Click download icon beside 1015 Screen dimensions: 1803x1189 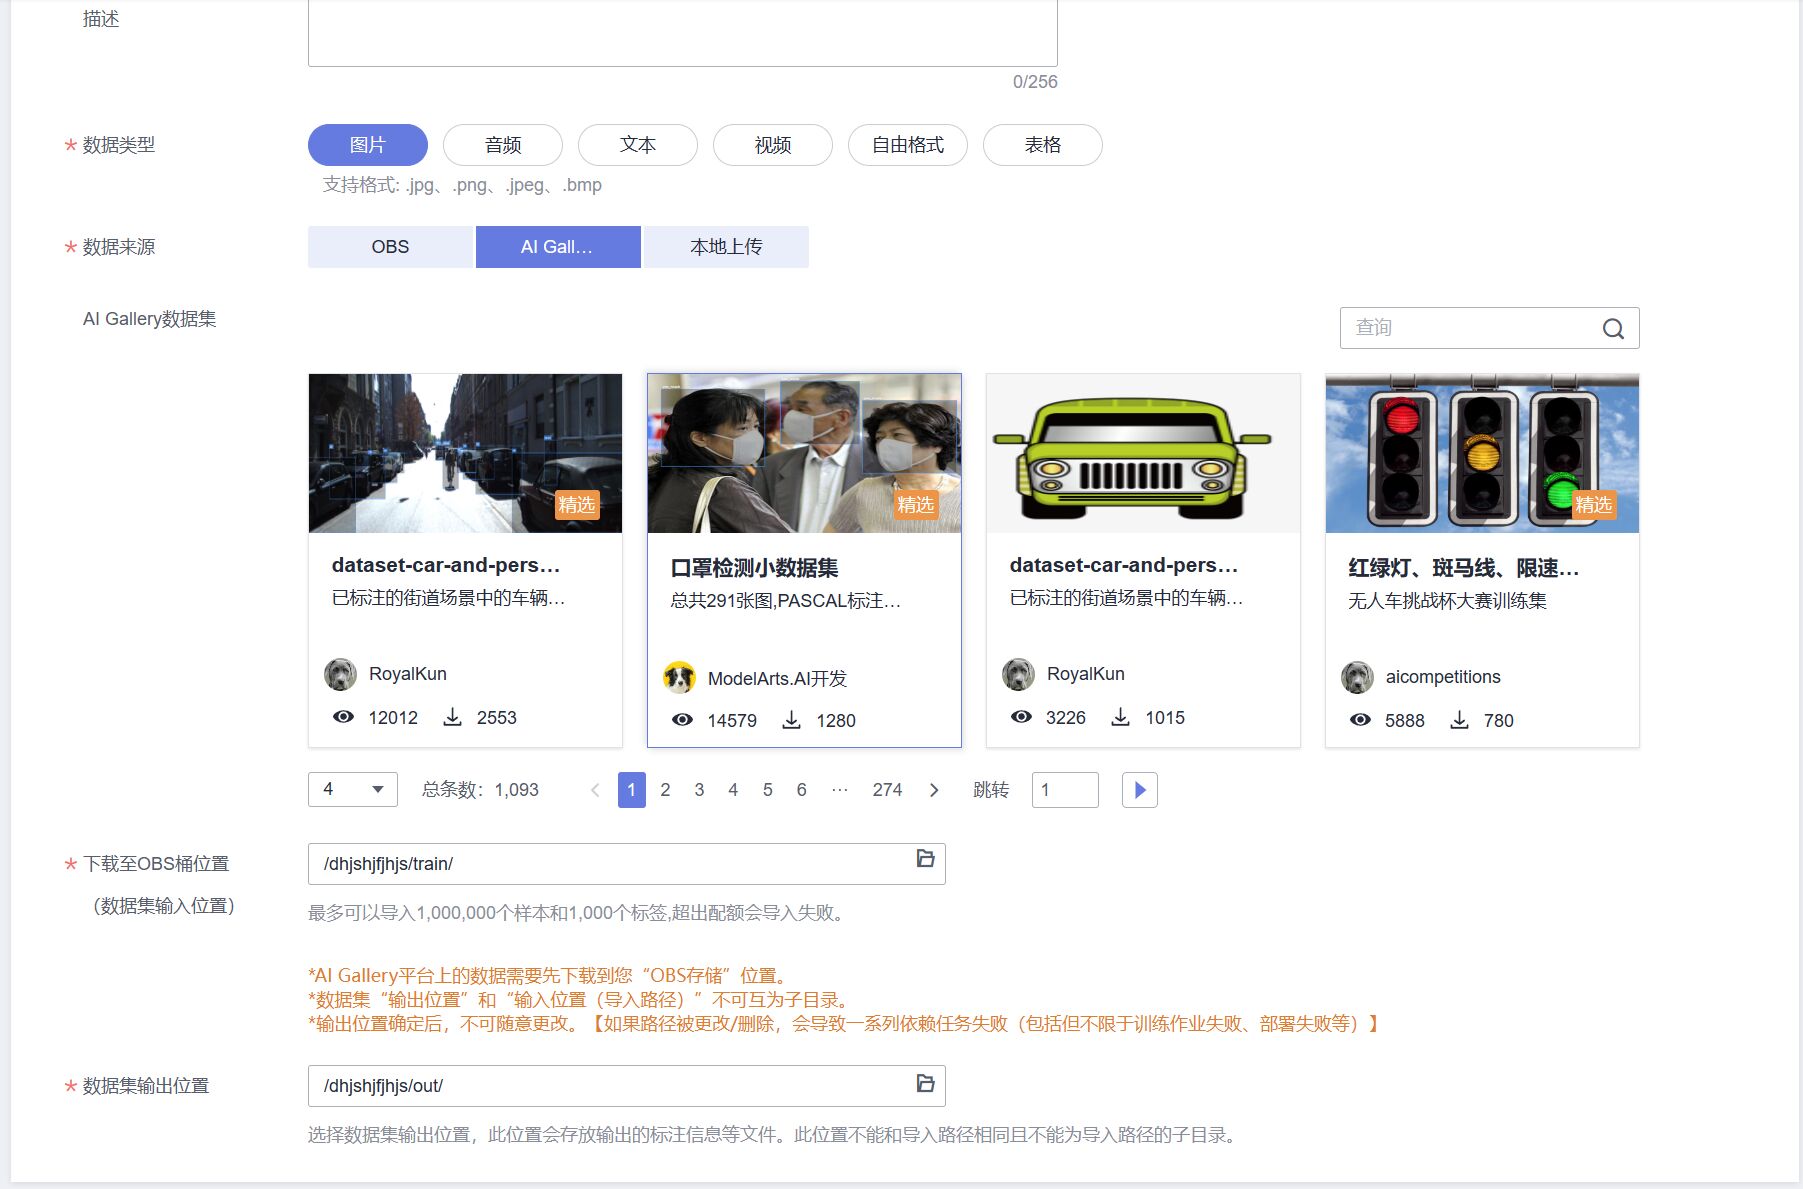tap(1120, 717)
